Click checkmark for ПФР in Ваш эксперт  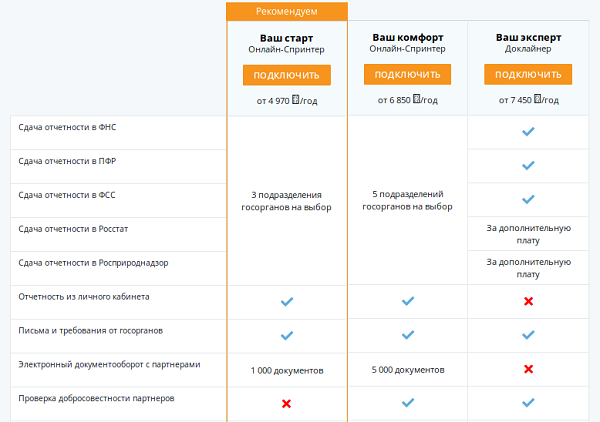tap(528, 165)
